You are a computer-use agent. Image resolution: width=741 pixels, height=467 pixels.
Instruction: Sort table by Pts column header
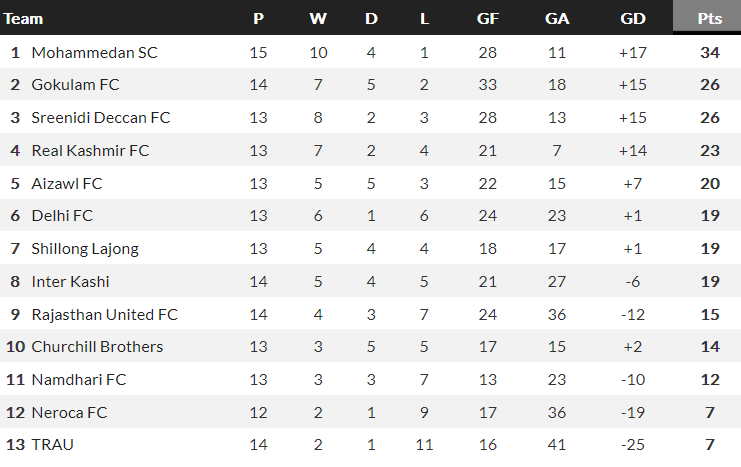click(710, 18)
